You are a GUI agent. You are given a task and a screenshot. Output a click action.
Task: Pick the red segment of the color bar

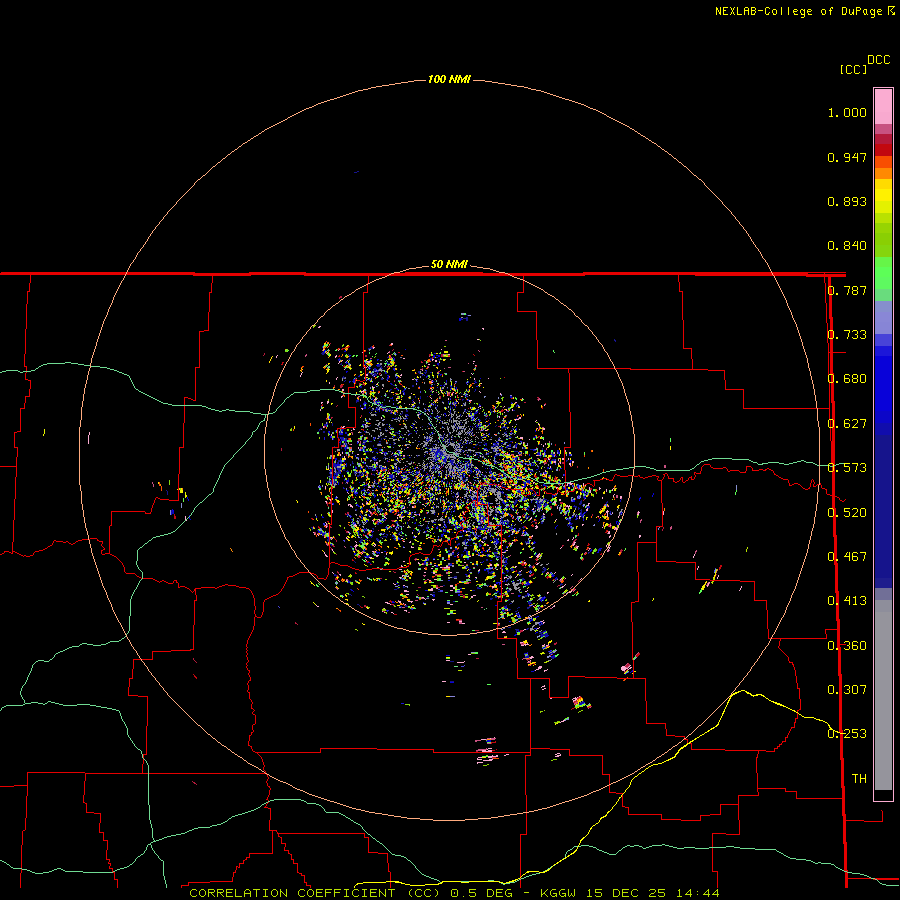(x=883, y=150)
